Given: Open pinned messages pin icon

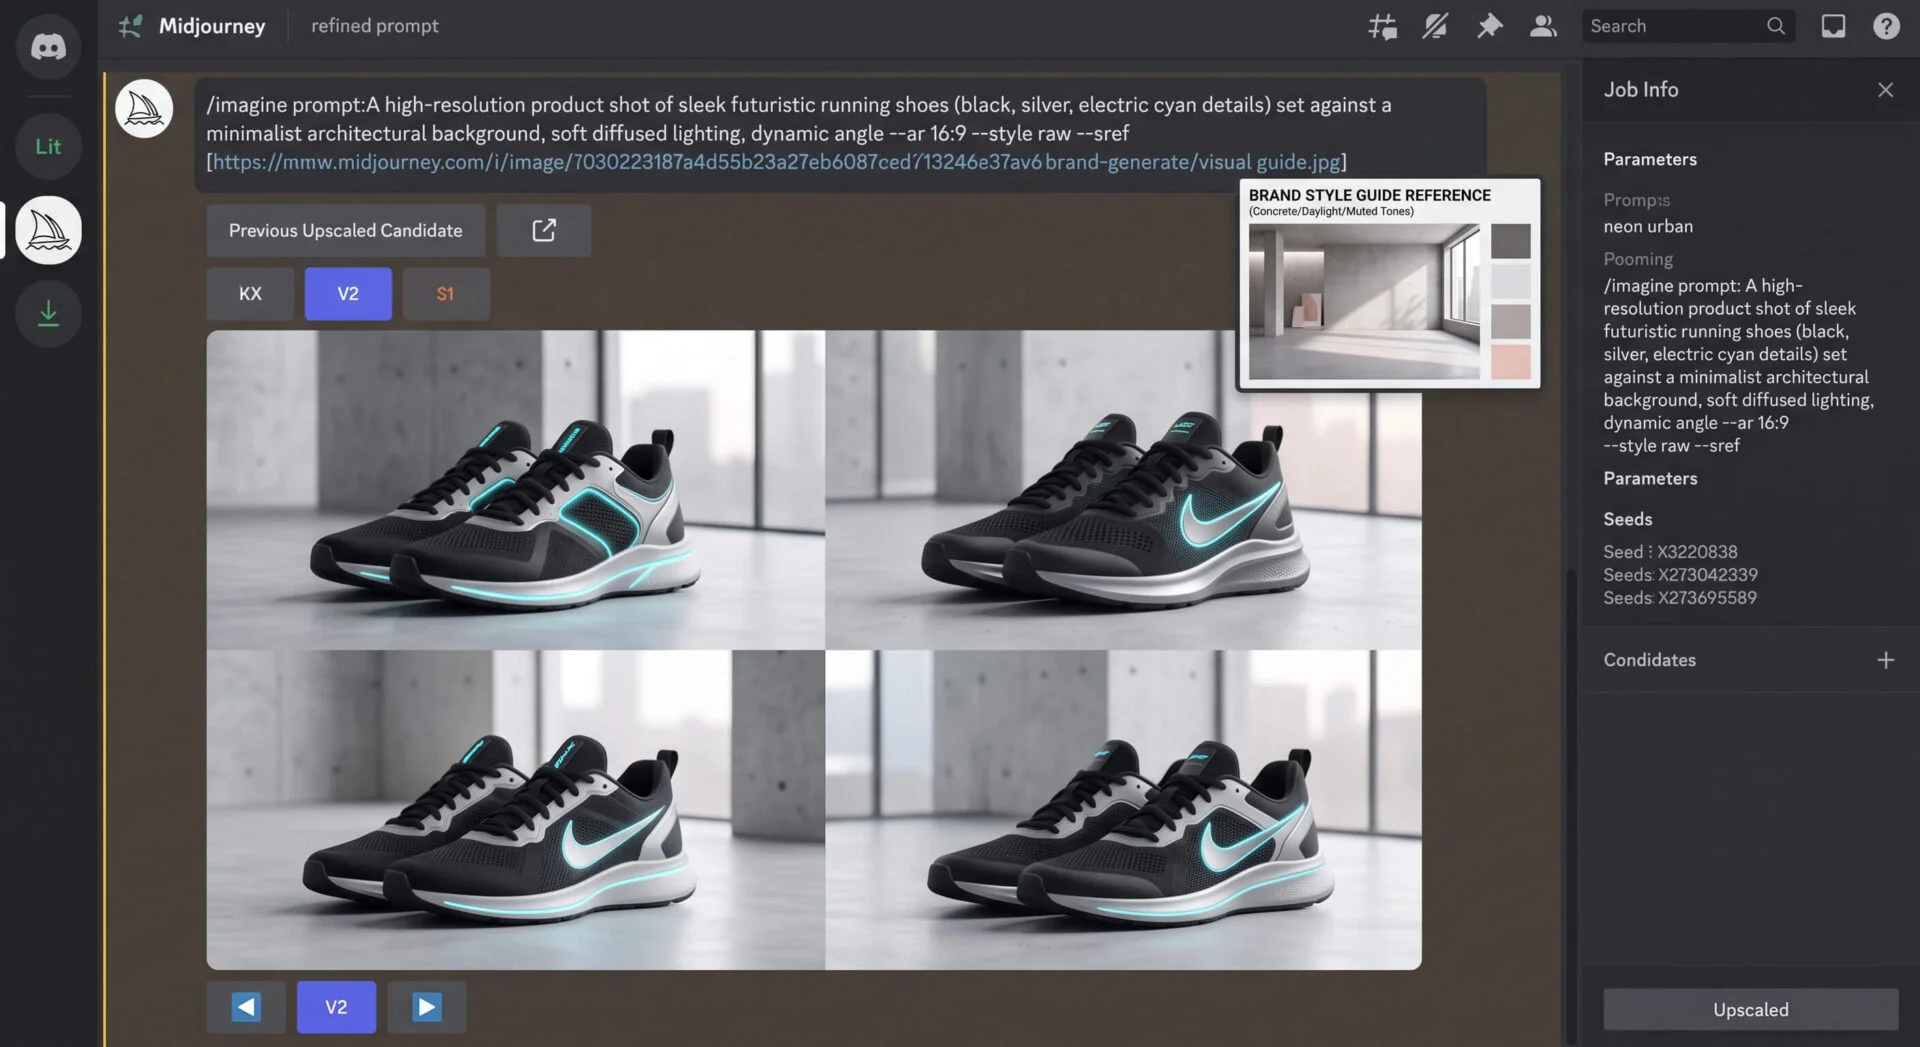Looking at the screenshot, I should (1489, 26).
